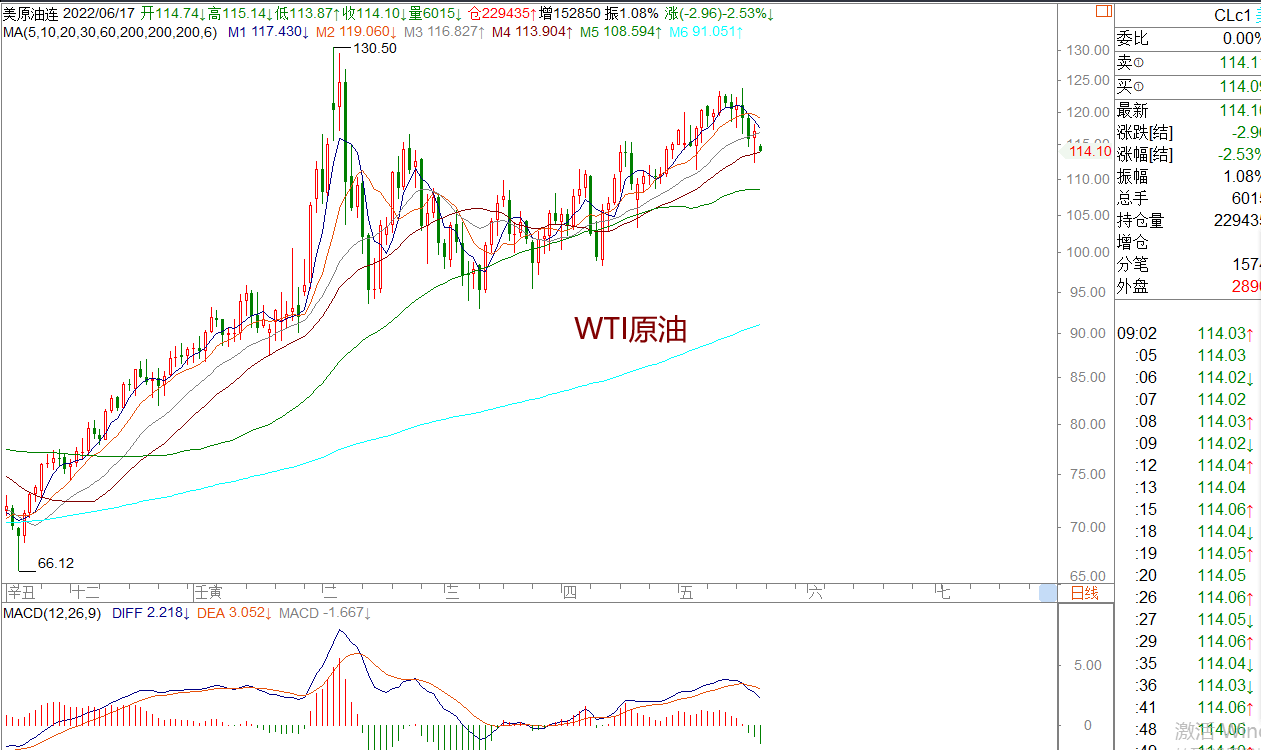
Task: Click the orange window restore icon above the price axis
Action: (1103, 13)
